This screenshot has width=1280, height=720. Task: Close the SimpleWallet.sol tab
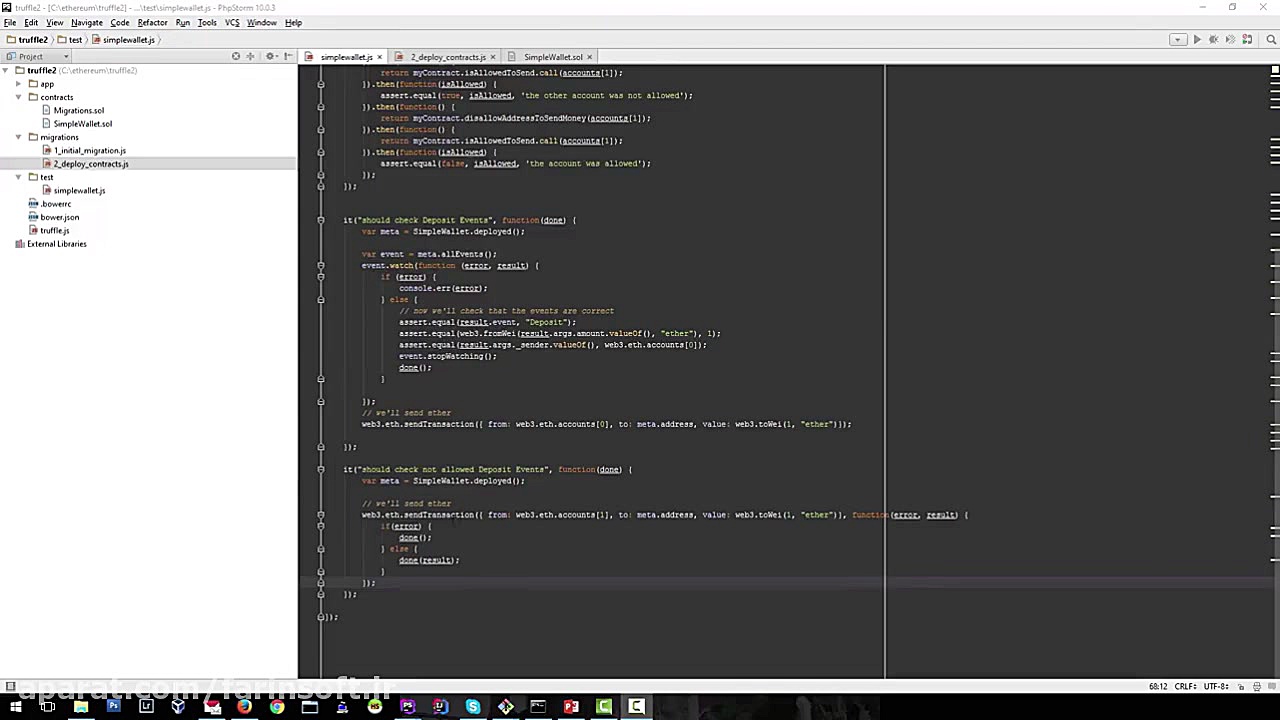click(x=590, y=57)
